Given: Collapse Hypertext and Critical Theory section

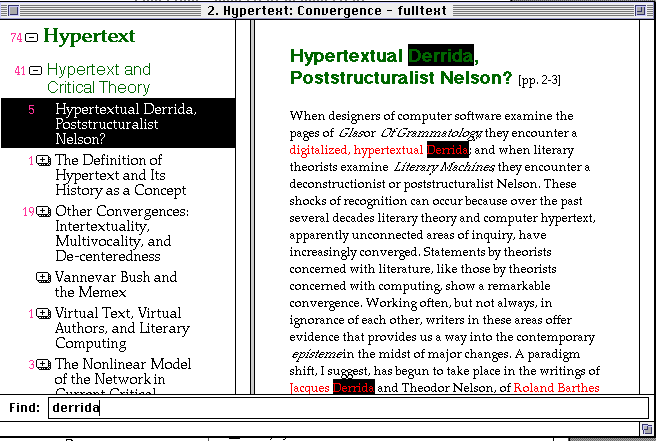Looking at the screenshot, I should [36, 71].
